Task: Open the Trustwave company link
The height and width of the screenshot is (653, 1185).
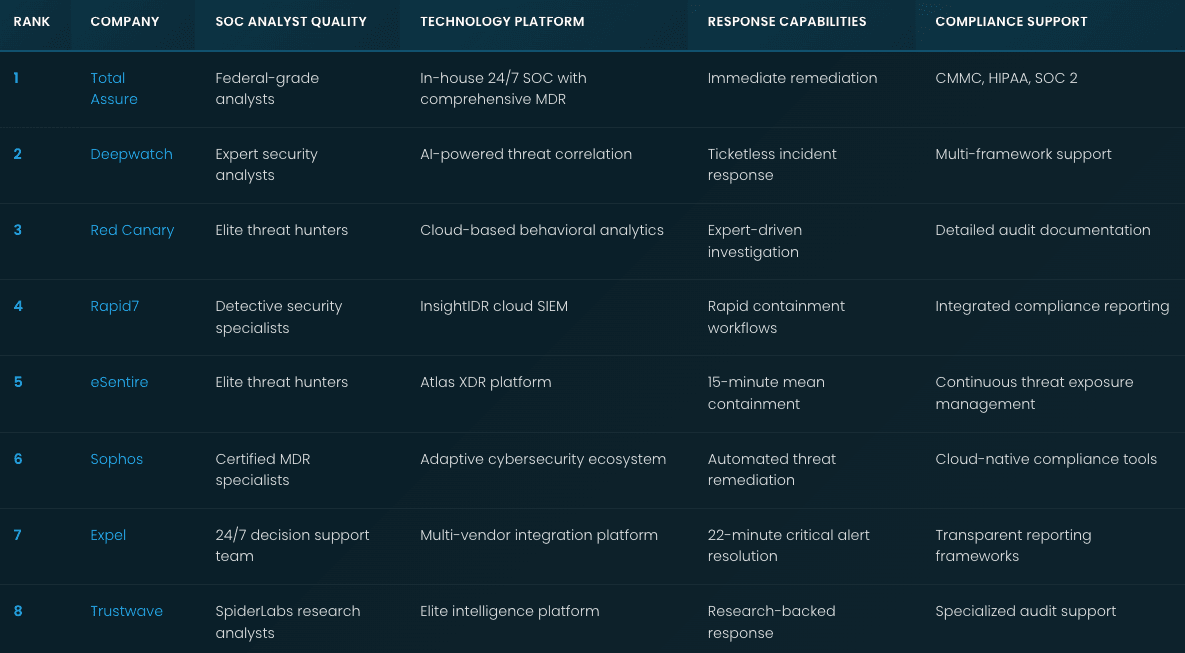Action: tap(127, 611)
